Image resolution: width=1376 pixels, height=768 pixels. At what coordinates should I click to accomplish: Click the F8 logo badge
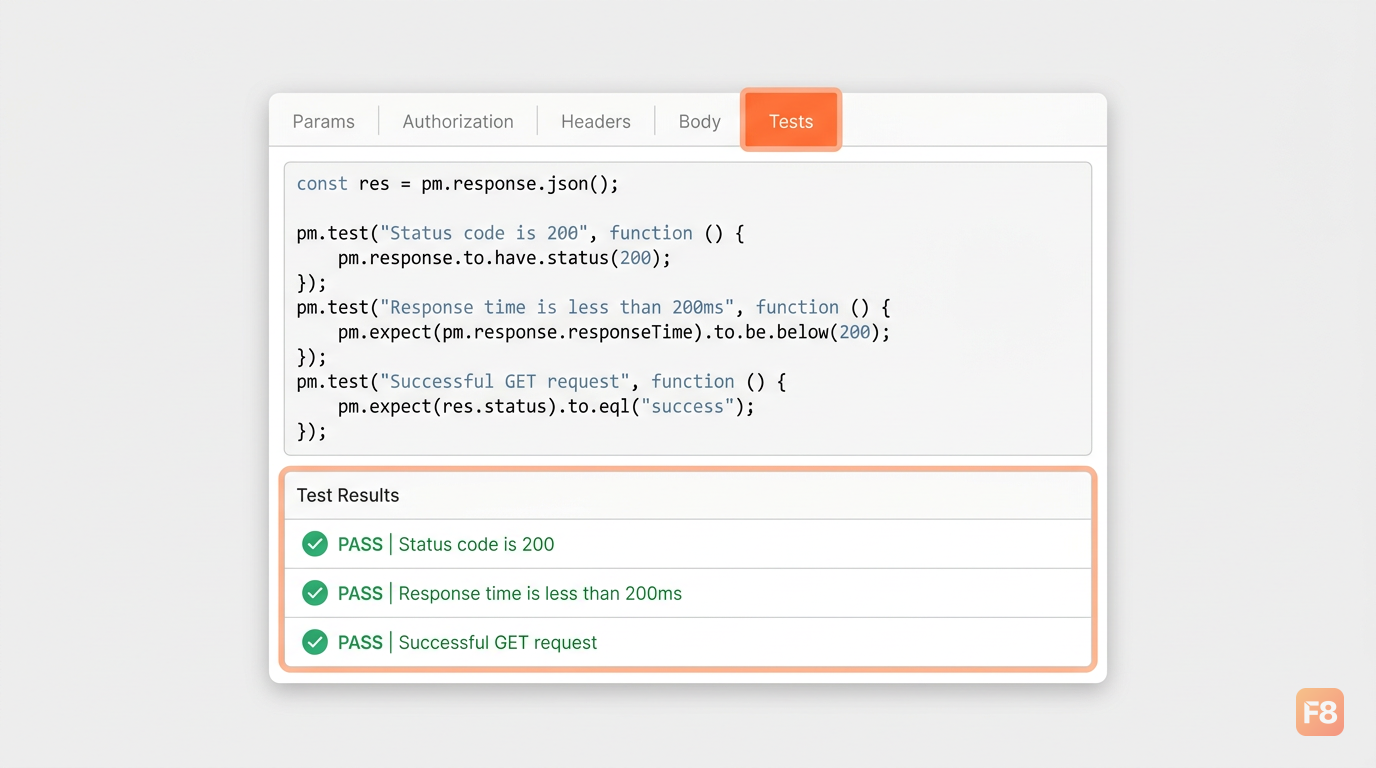tap(1320, 712)
